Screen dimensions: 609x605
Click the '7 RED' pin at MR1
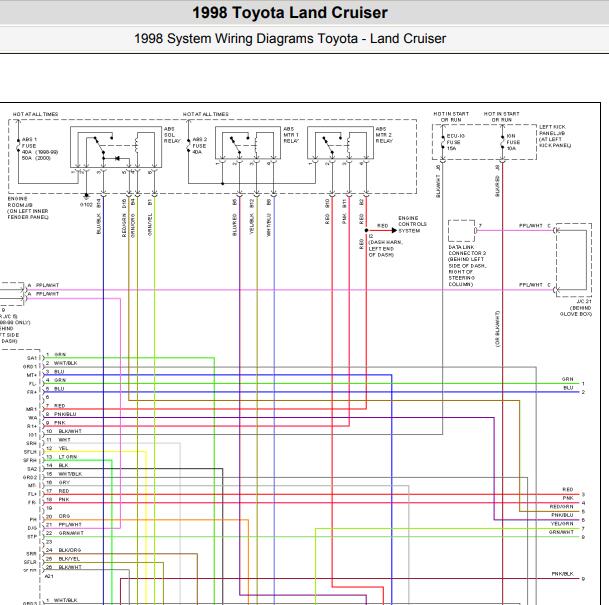coord(56,406)
